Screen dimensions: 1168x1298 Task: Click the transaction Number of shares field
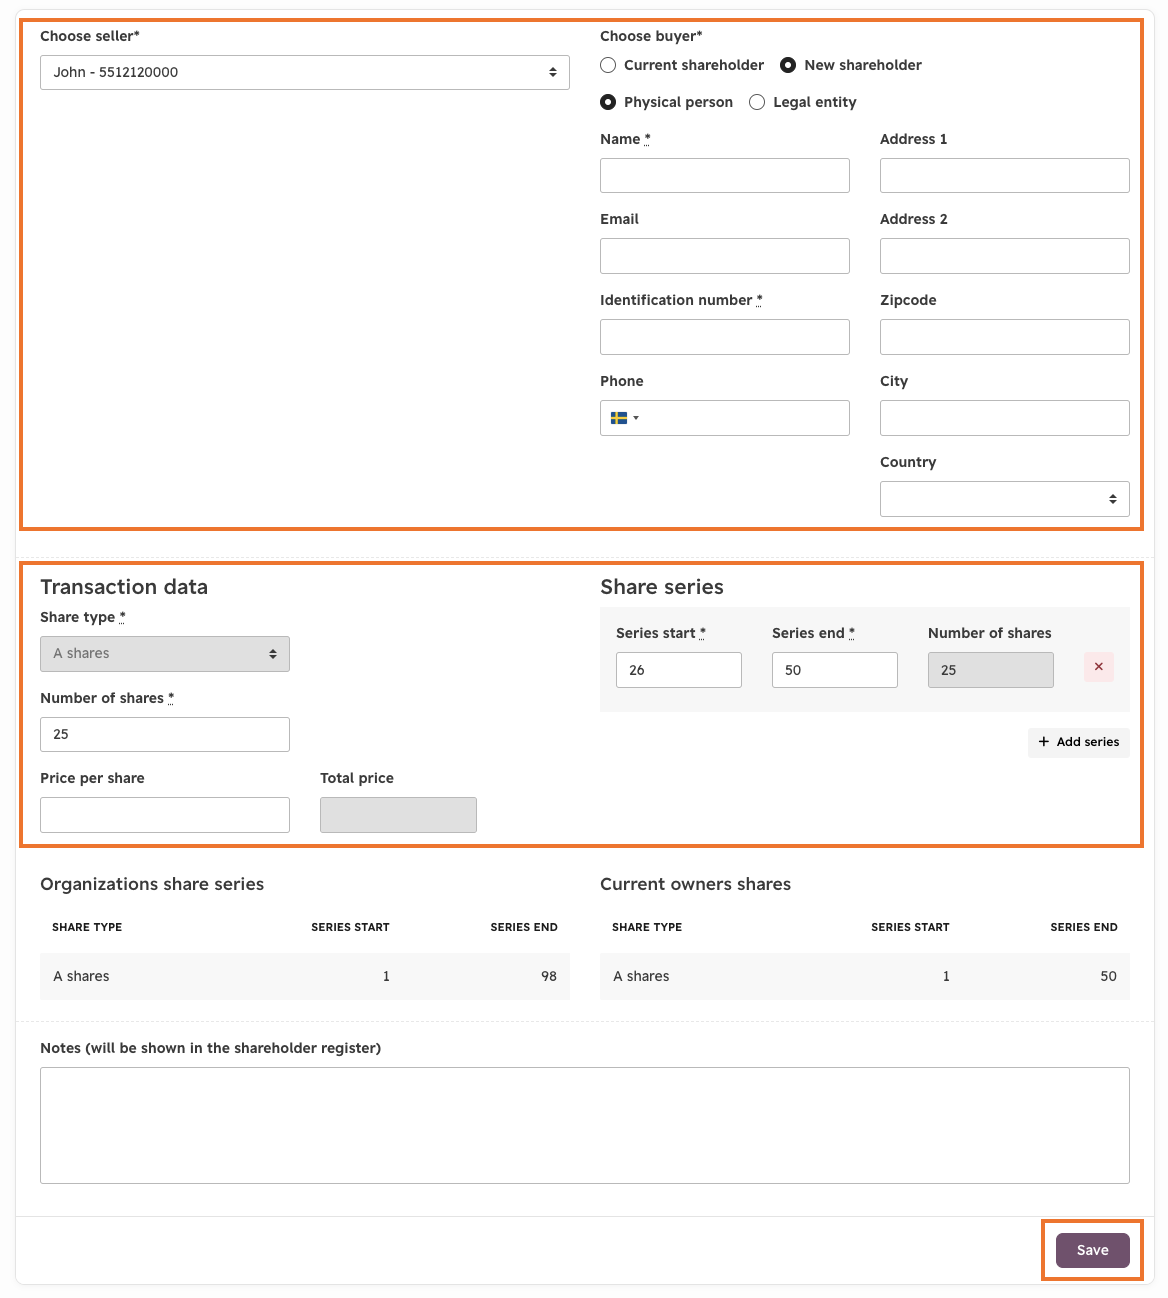(165, 734)
